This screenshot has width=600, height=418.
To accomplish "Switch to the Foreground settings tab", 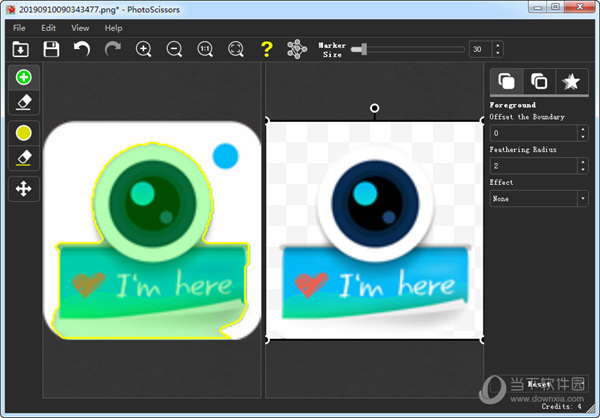I will pyautogui.click(x=506, y=81).
